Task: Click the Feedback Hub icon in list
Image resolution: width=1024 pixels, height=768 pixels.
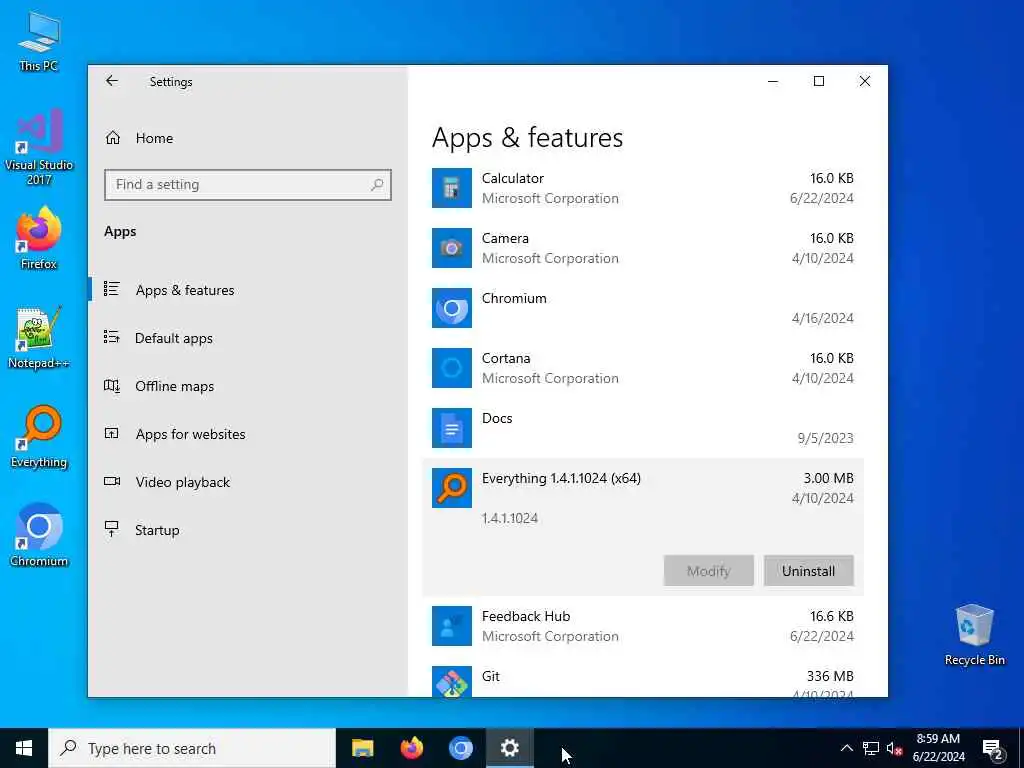Action: coord(451,626)
